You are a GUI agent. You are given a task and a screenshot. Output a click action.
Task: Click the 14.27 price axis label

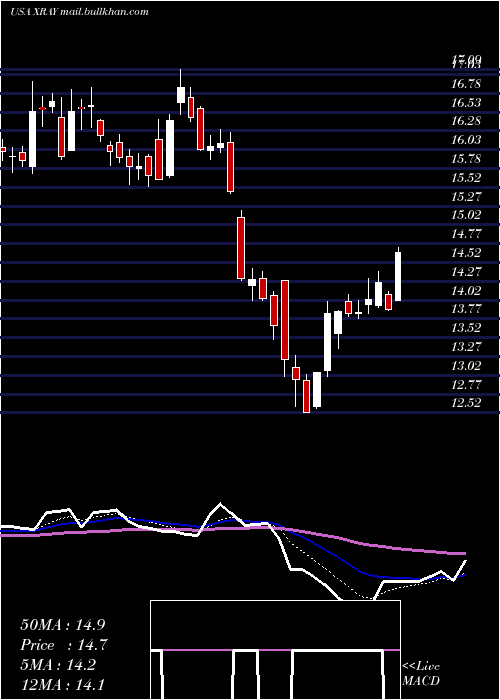pyautogui.click(x=466, y=271)
